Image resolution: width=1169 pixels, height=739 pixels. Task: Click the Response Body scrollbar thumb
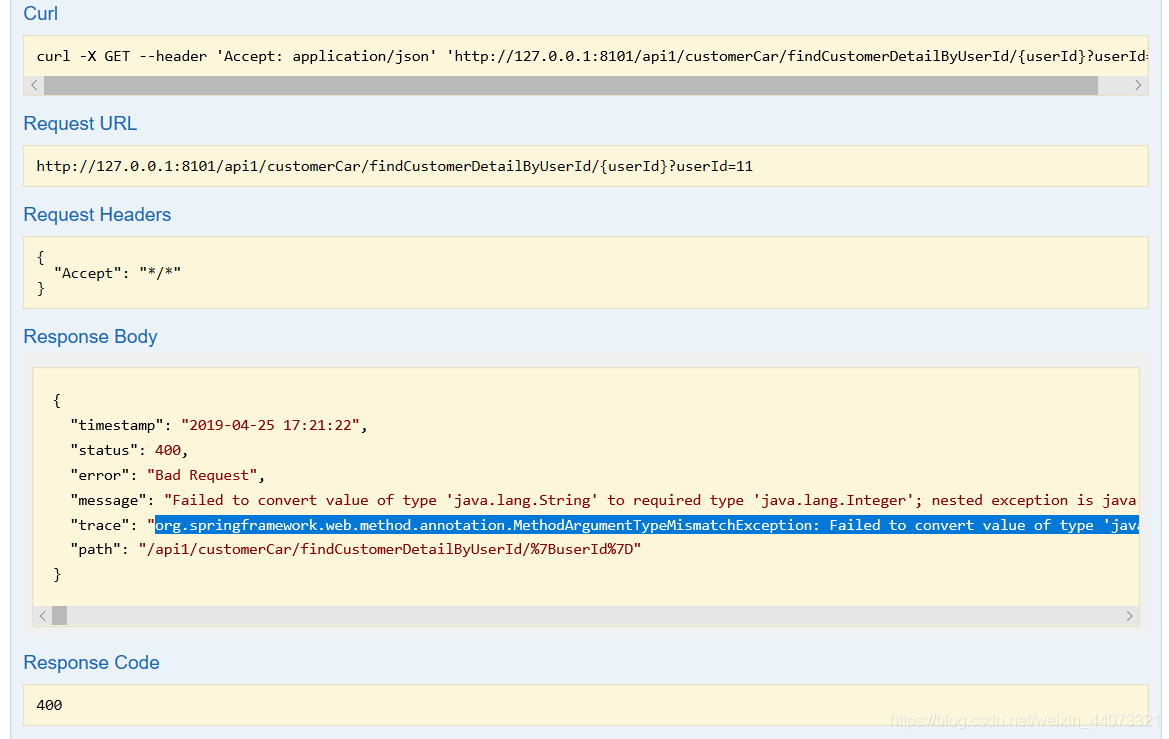[60, 616]
